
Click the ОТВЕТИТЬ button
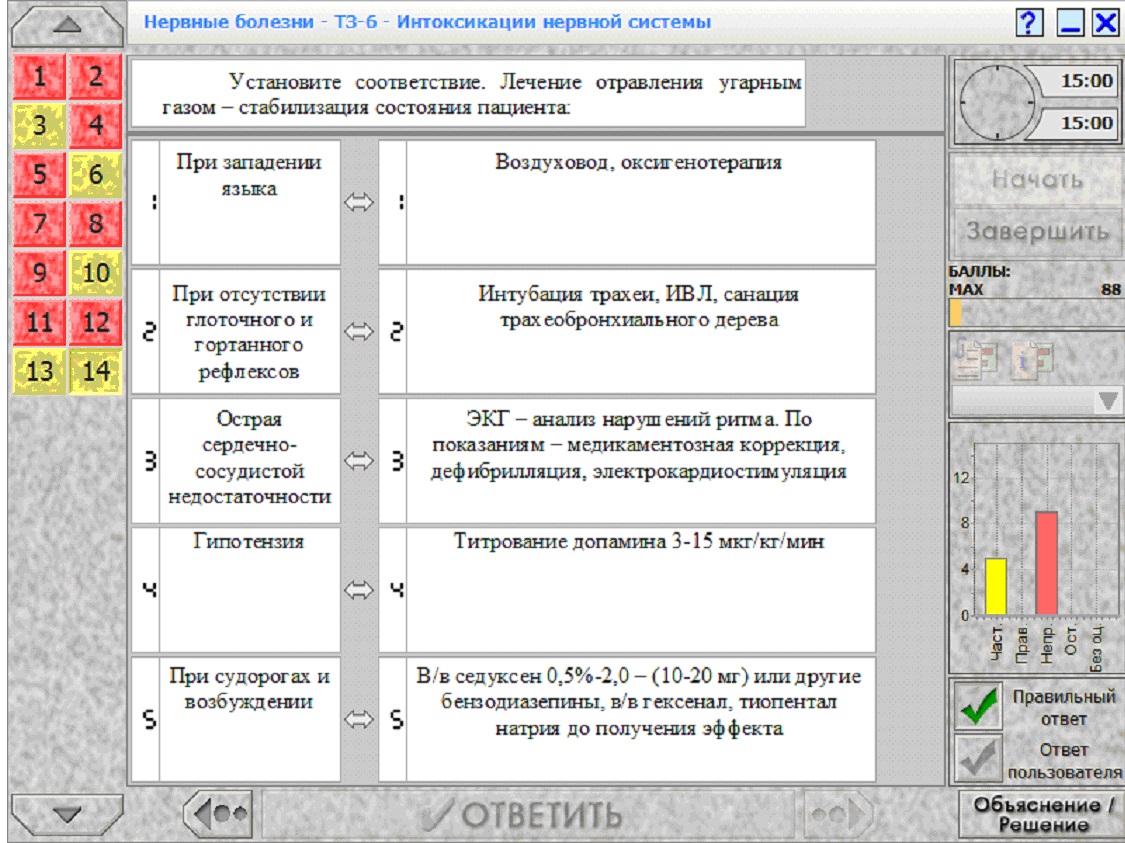click(528, 814)
